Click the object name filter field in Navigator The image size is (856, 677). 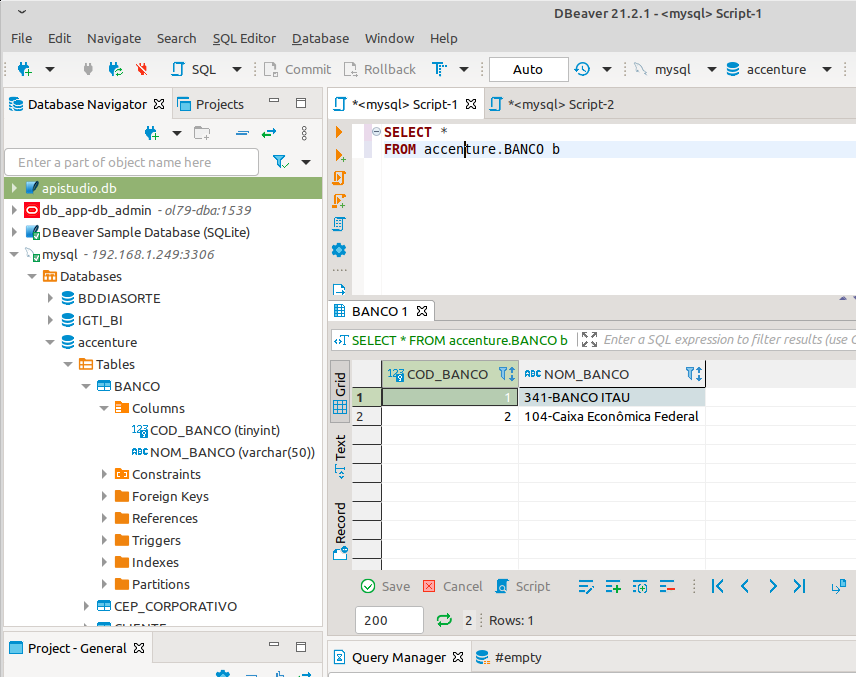click(x=132, y=162)
